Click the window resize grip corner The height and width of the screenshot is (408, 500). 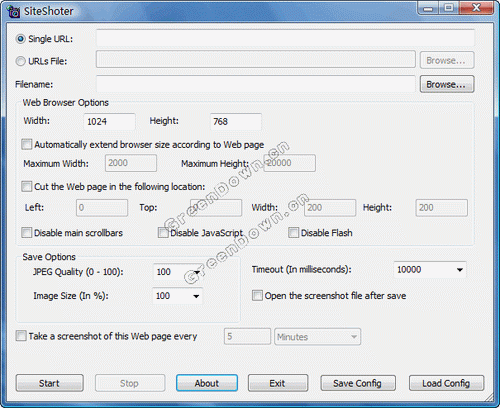click(x=489, y=397)
